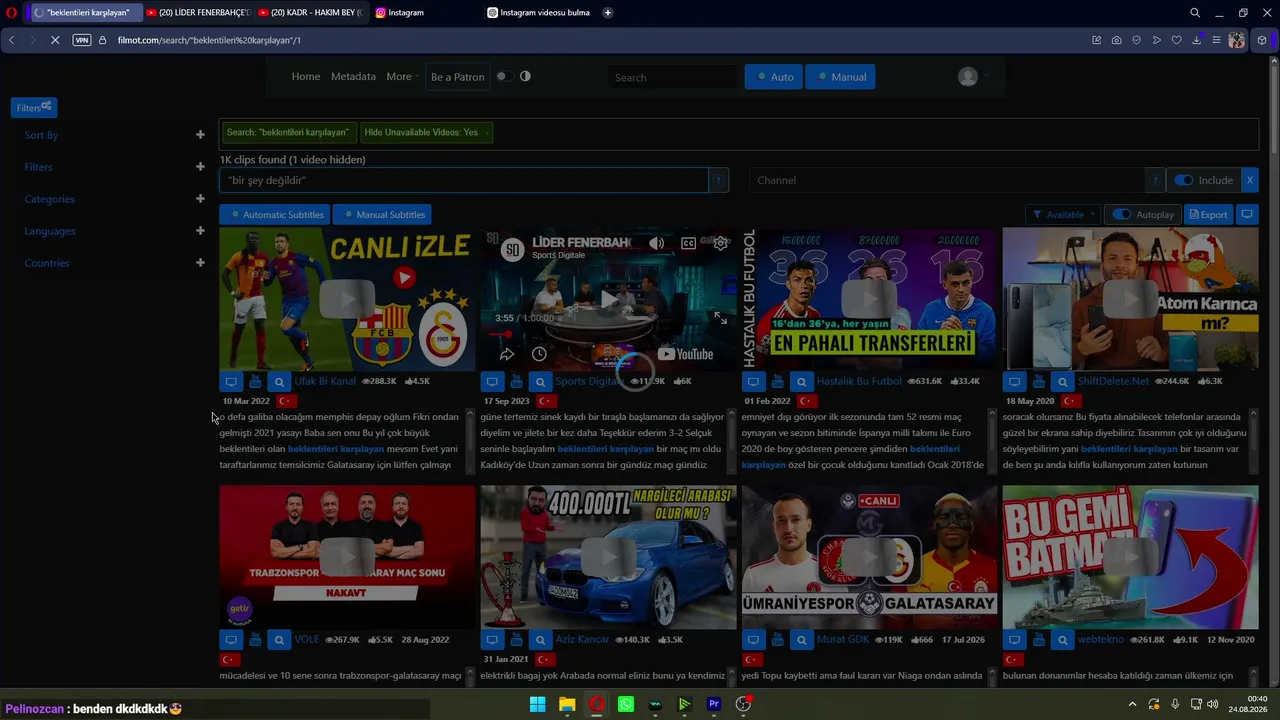
Task: Click Share arrow in embedded video player
Action: click(507, 354)
